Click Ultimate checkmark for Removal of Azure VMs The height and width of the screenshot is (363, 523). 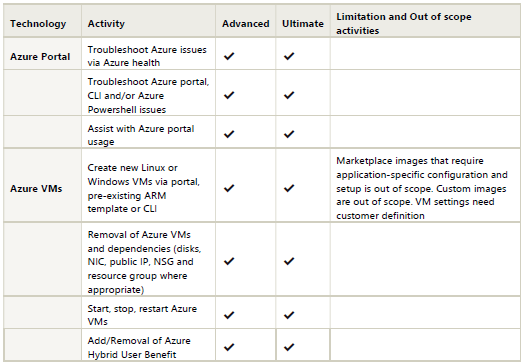coord(289,261)
